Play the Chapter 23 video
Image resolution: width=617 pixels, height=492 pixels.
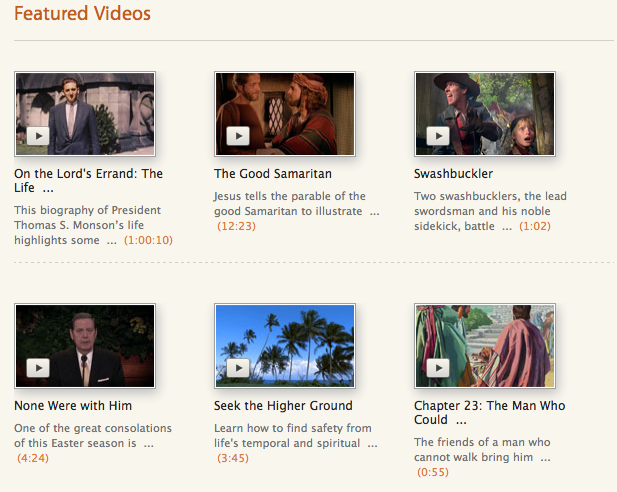438,368
